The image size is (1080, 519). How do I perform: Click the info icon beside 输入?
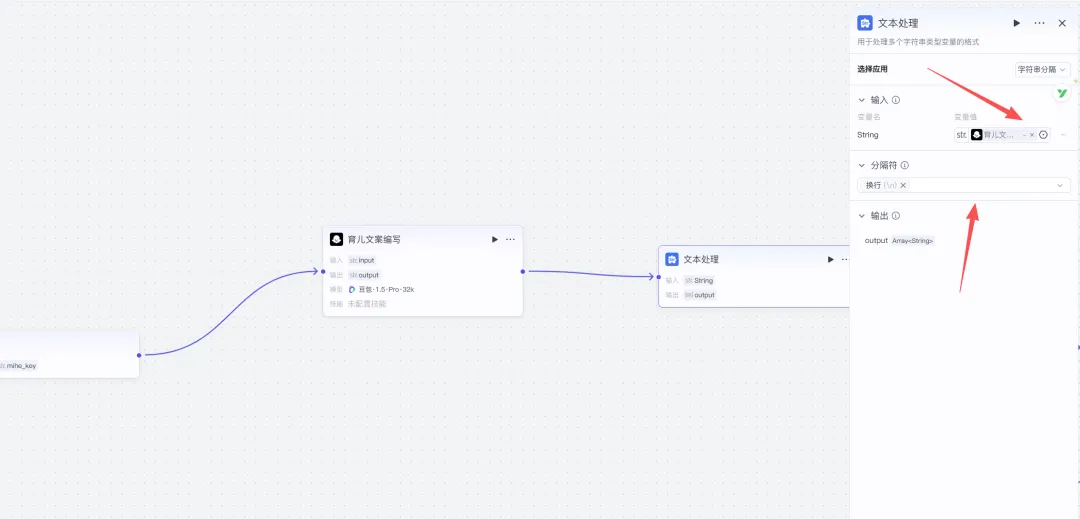point(896,100)
